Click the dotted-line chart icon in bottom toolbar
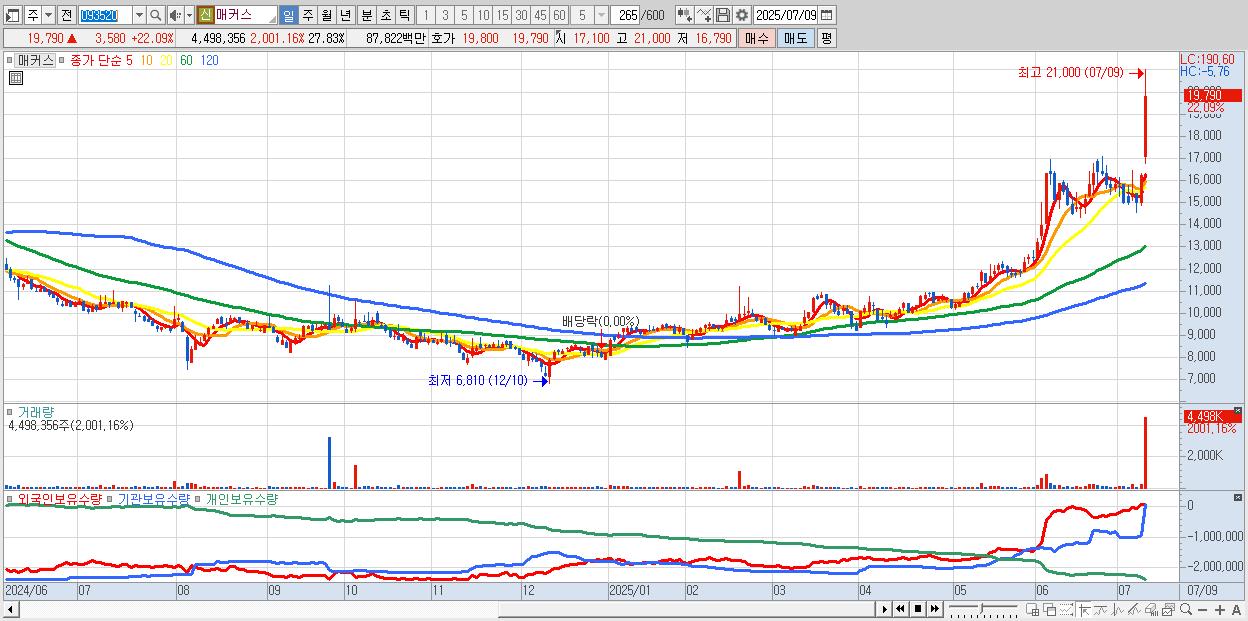1248x621 pixels. (x=1066, y=609)
